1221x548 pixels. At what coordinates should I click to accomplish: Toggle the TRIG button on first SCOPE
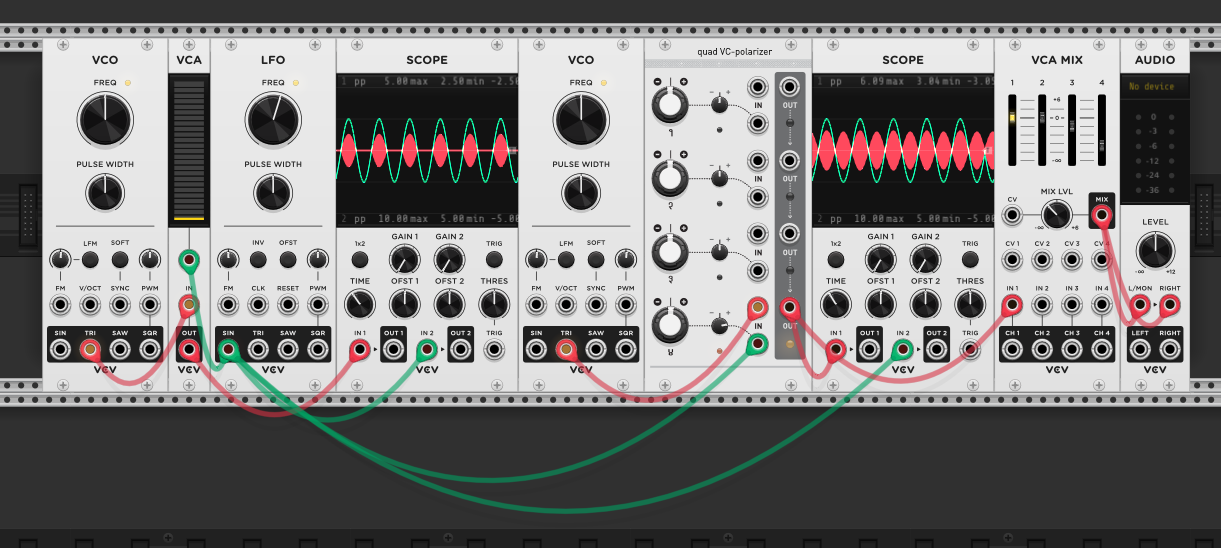pyautogui.click(x=495, y=260)
